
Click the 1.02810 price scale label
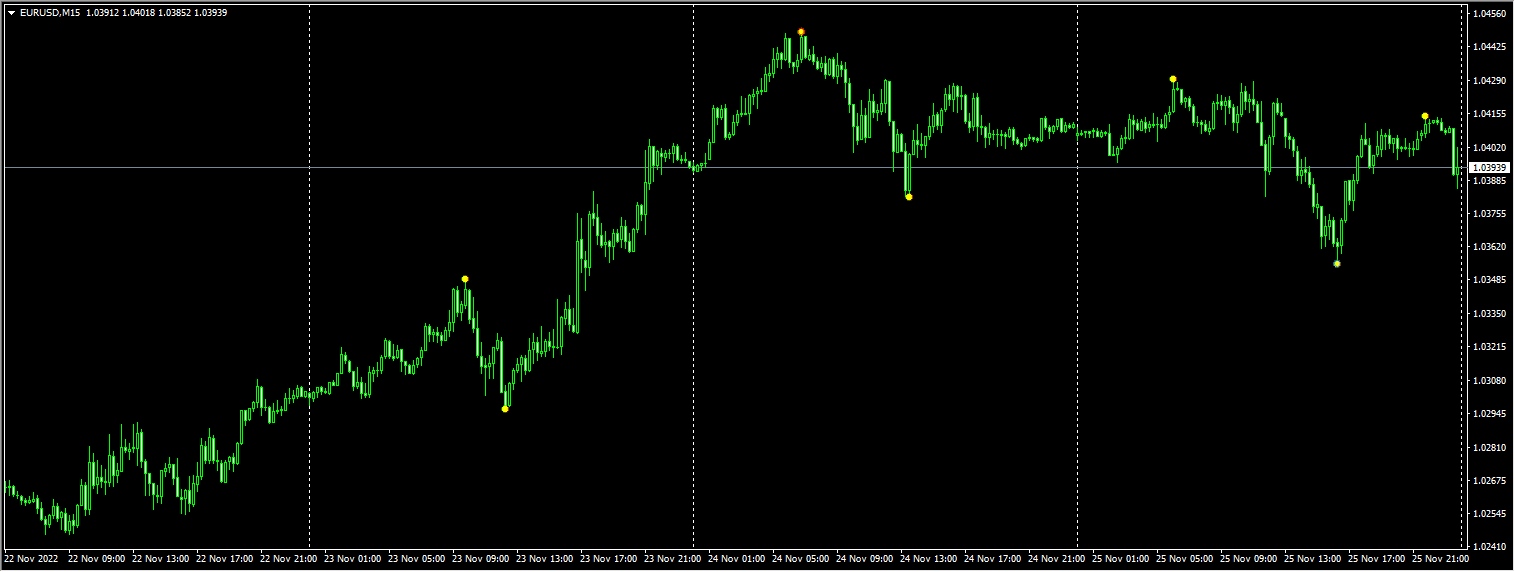(x=1490, y=447)
